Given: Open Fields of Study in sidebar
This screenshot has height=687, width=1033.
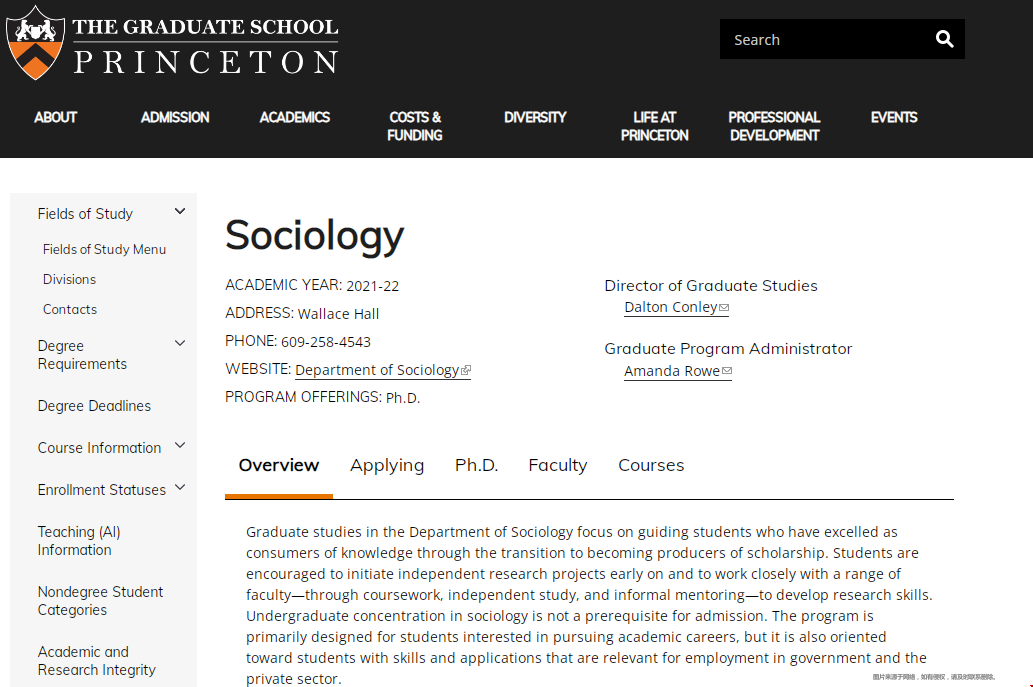Looking at the screenshot, I should 85,214.
